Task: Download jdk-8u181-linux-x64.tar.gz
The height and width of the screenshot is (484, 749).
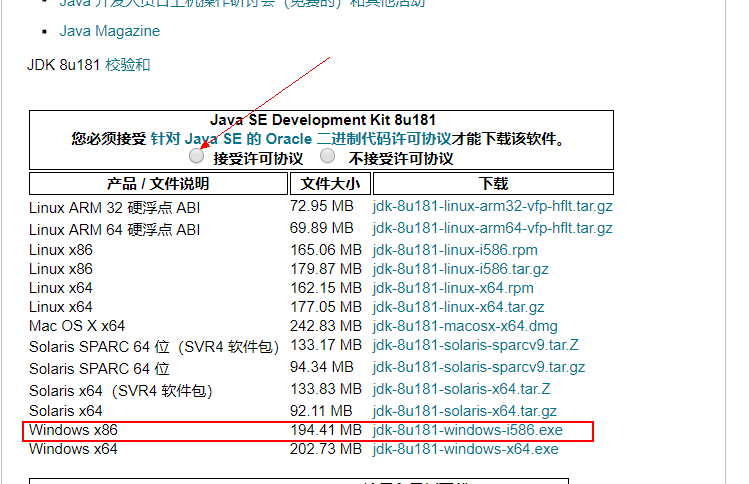Action: click(459, 307)
